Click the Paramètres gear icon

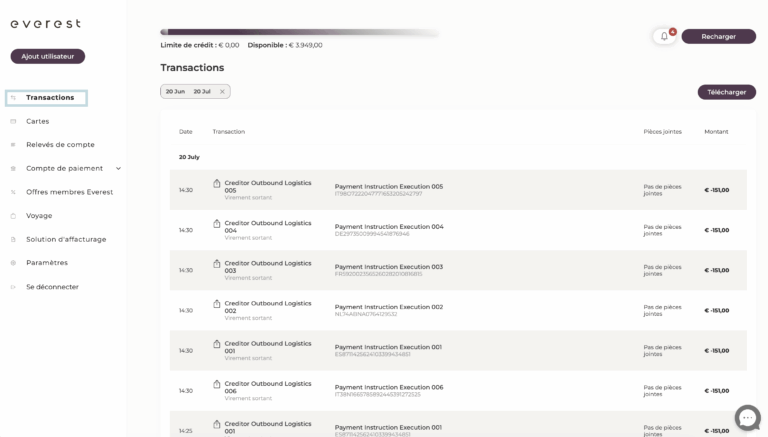point(13,263)
